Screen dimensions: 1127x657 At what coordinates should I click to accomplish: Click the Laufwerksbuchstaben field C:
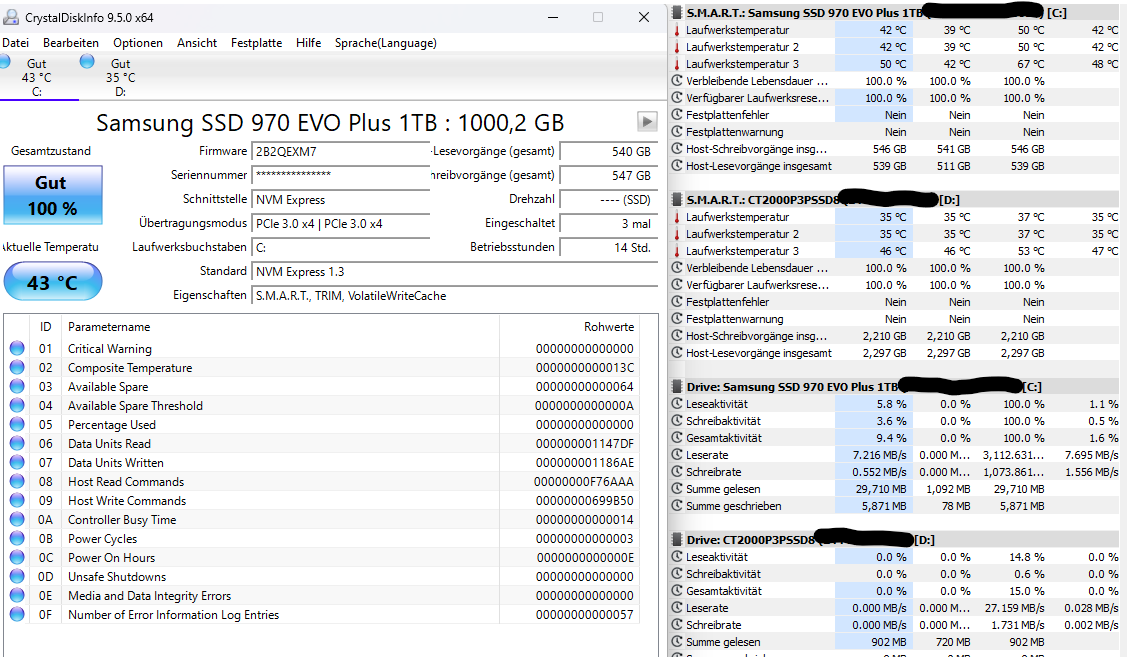(x=341, y=247)
